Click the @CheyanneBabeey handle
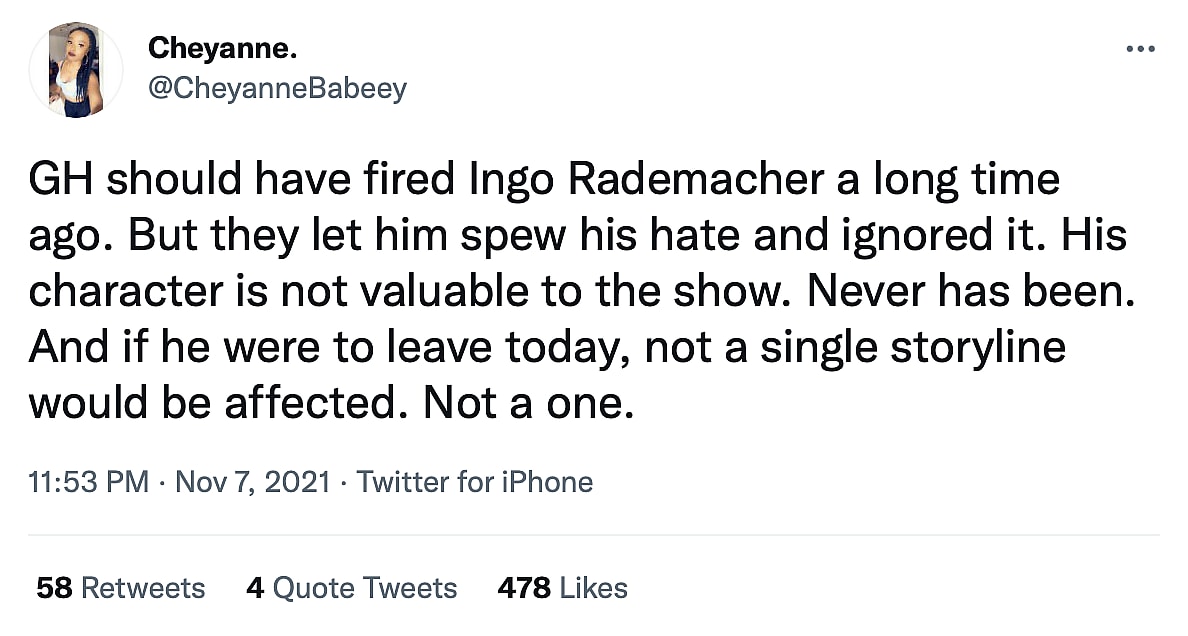Viewport: 1188px width, 636px height. tap(277, 88)
